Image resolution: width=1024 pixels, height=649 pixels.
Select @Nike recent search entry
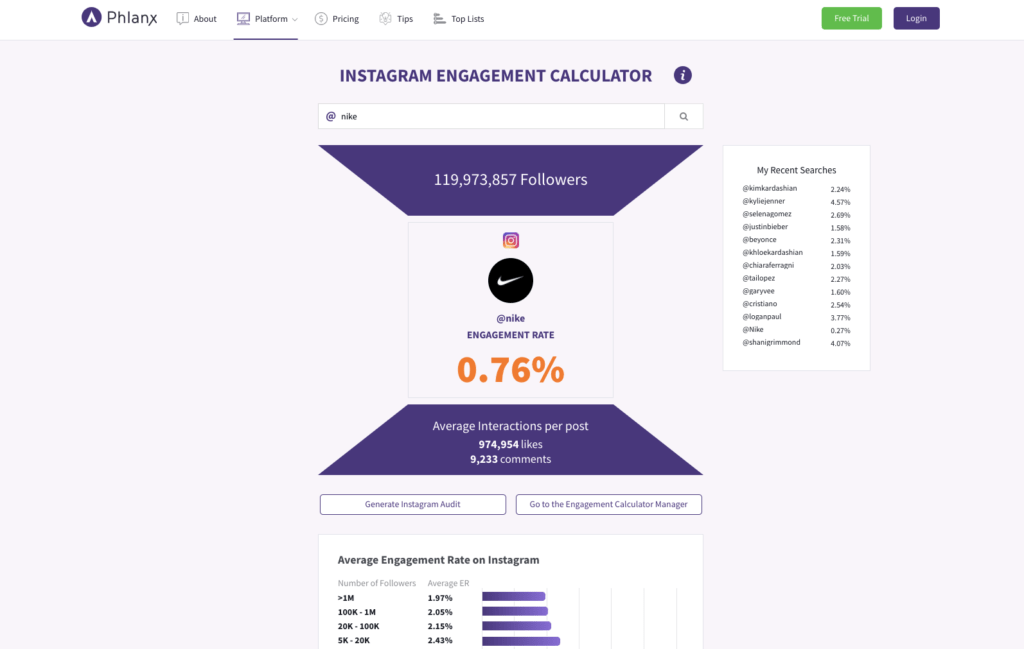pyautogui.click(x=752, y=329)
